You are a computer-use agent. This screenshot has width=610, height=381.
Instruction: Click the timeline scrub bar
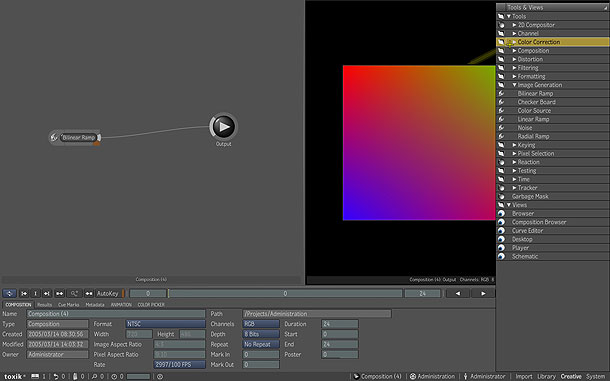tap(285, 293)
